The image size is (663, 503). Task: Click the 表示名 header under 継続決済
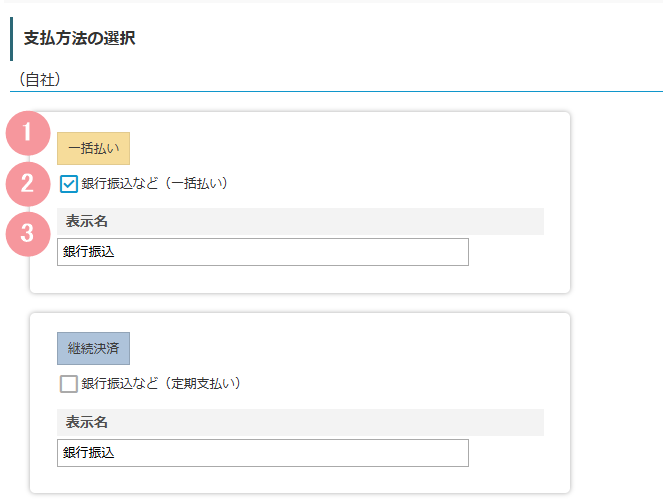(87, 422)
